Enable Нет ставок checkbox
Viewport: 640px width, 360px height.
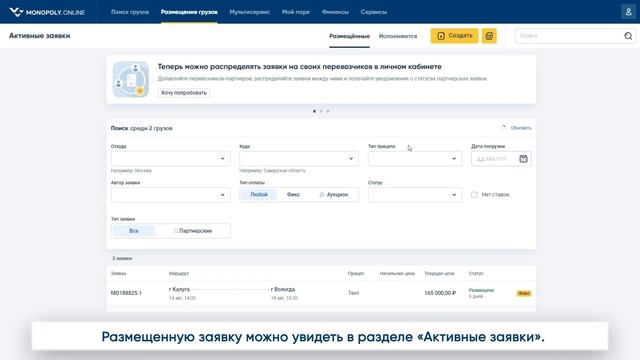click(x=474, y=195)
